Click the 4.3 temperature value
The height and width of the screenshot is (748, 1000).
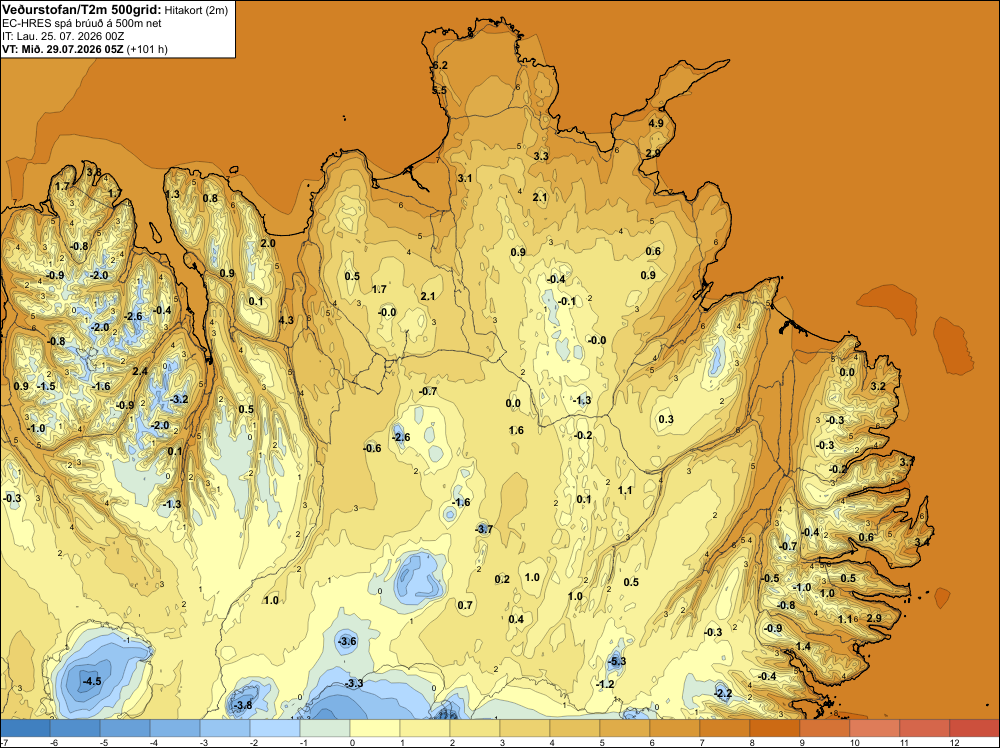tap(286, 320)
